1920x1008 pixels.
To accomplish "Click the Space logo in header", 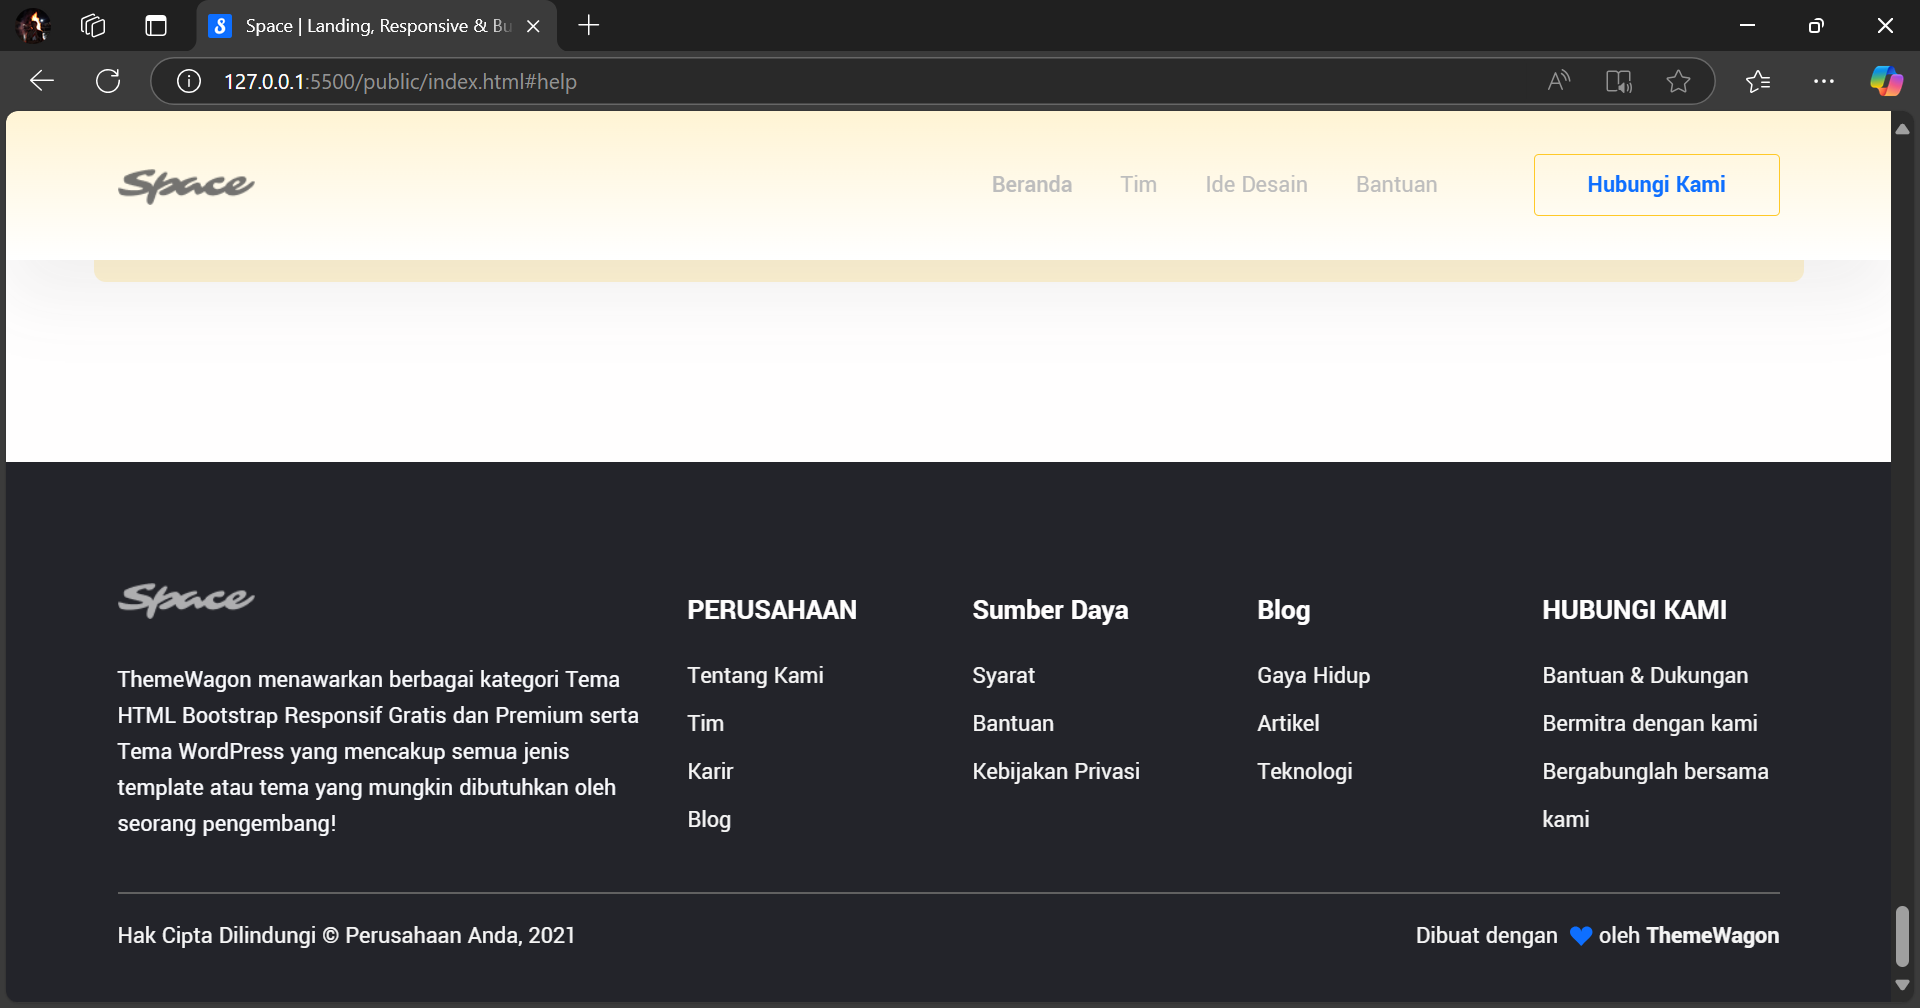I will (x=186, y=185).
